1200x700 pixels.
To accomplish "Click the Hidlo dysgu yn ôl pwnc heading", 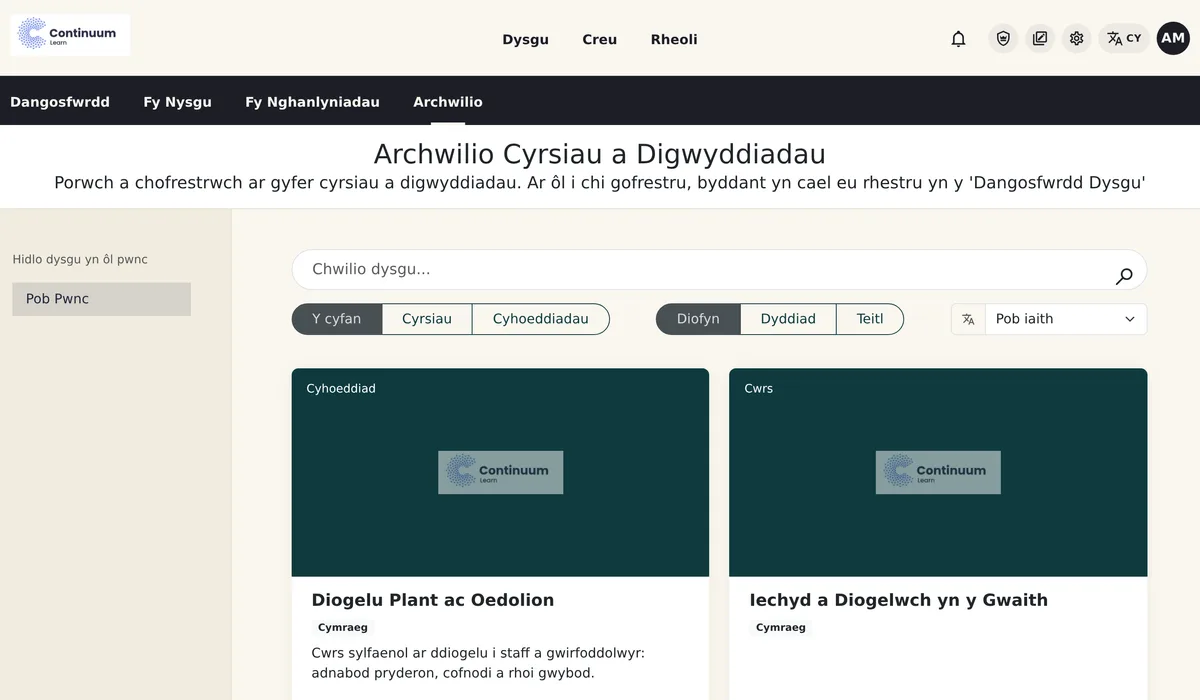I will point(80,259).
